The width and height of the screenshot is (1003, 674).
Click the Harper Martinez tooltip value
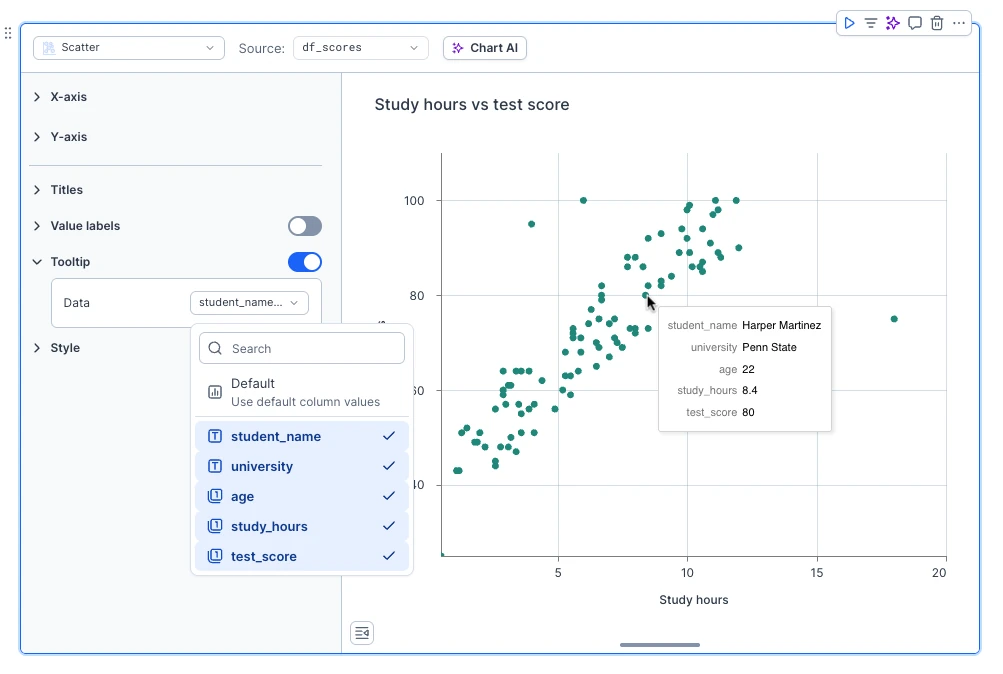pyautogui.click(x=781, y=325)
